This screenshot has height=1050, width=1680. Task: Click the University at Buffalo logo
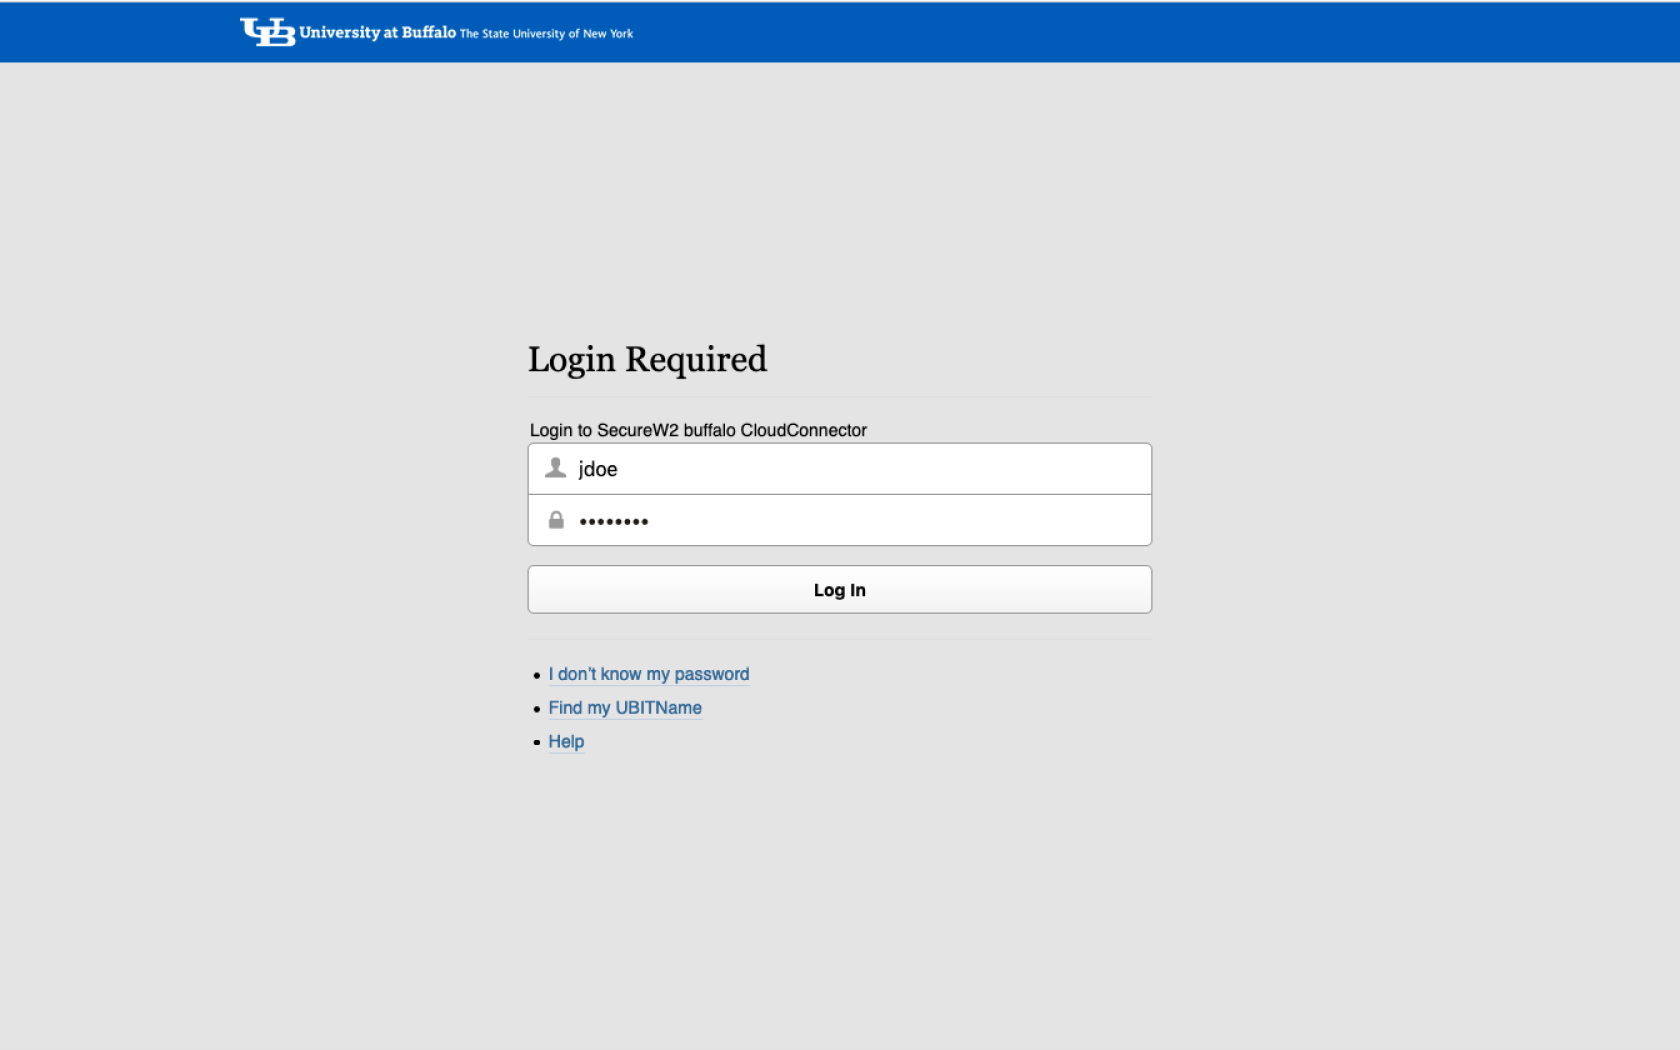click(x=435, y=31)
